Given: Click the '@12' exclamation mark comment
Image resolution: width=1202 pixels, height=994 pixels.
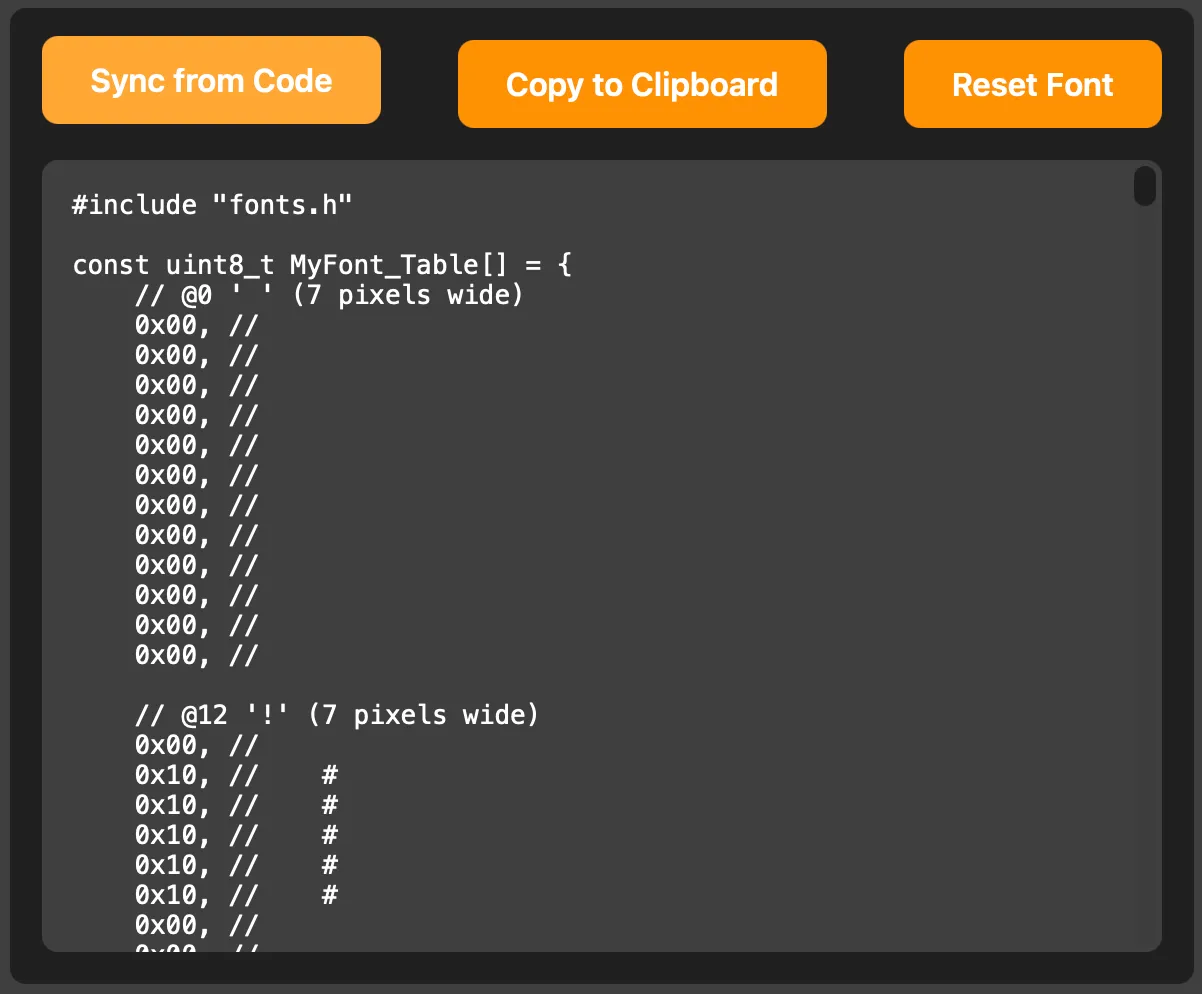Looking at the screenshot, I should pos(335,714).
